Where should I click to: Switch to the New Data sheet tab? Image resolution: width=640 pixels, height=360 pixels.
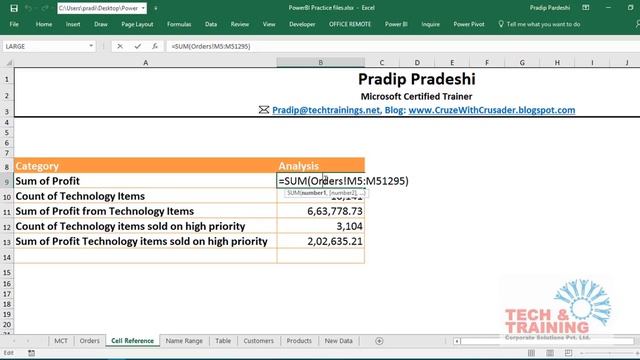[338, 341]
